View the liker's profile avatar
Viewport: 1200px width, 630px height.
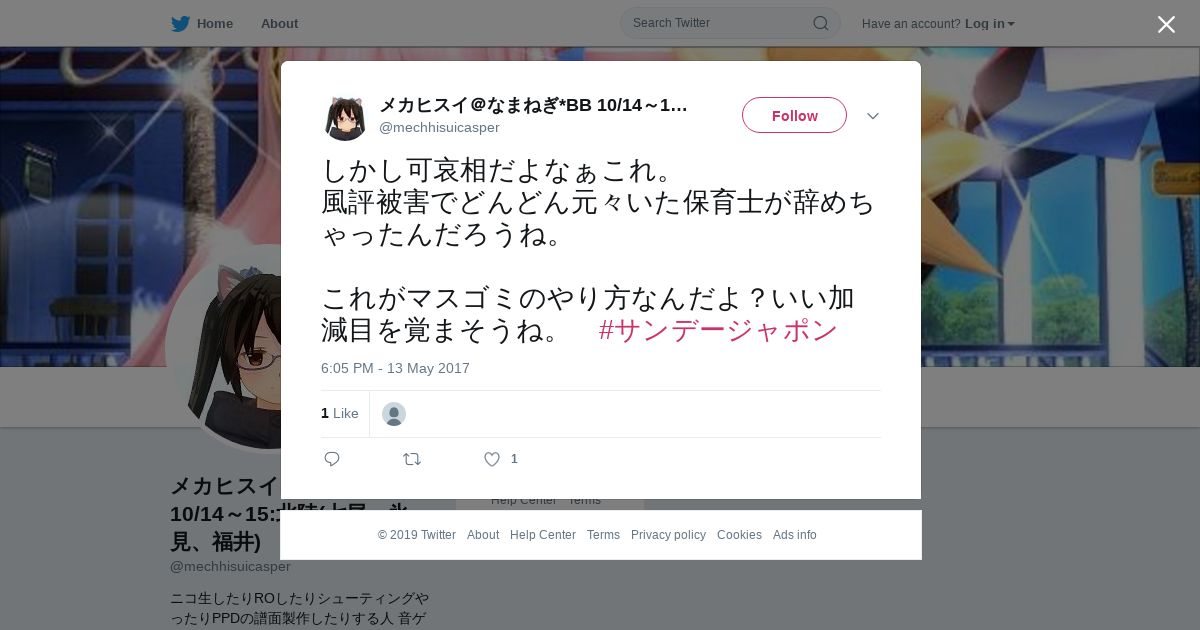click(x=394, y=414)
